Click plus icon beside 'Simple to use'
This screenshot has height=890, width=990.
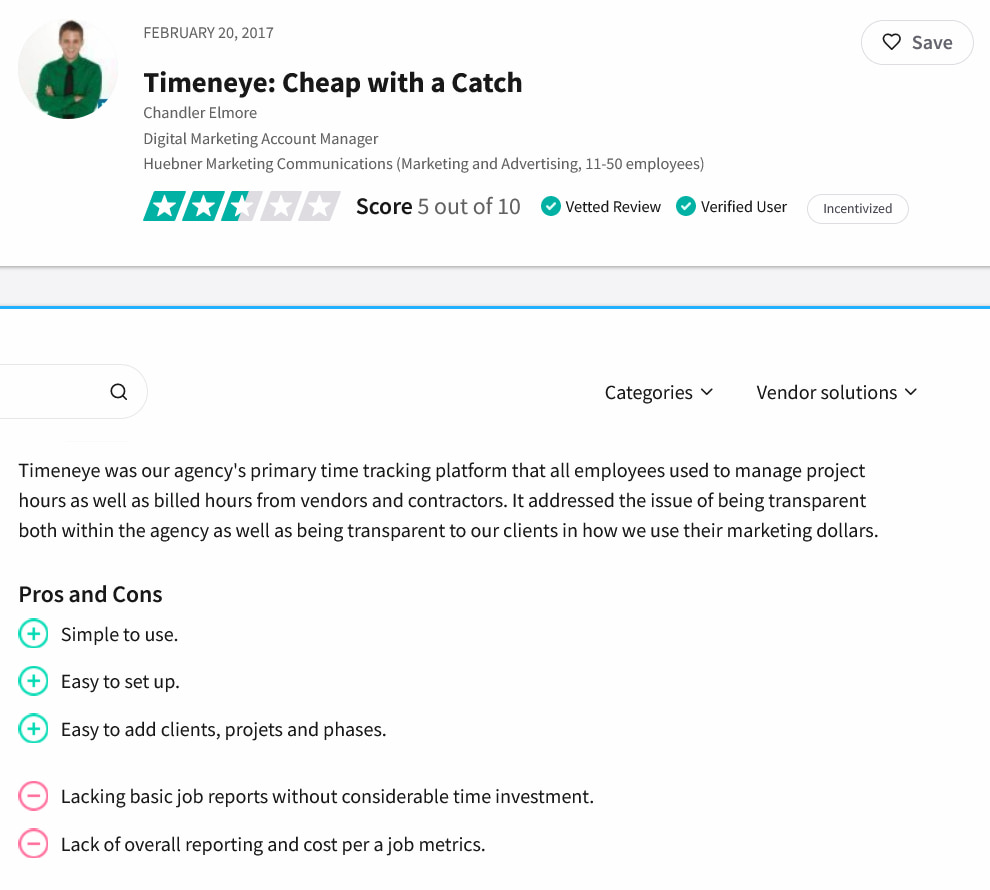pos(33,634)
